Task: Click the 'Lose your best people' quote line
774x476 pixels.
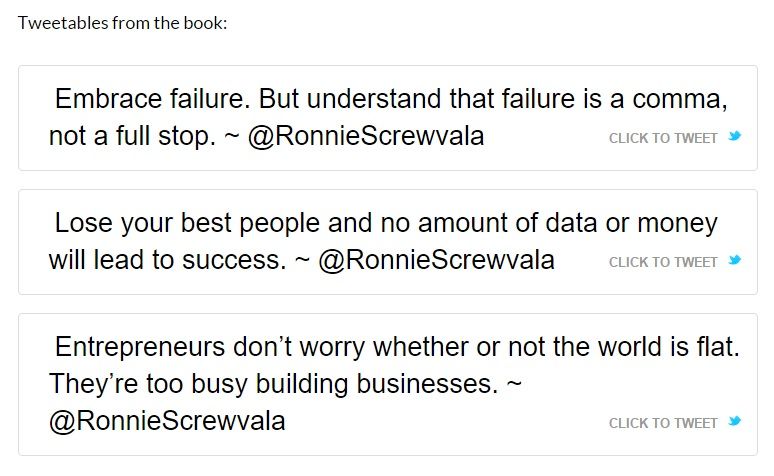Action: pos(386,223)
